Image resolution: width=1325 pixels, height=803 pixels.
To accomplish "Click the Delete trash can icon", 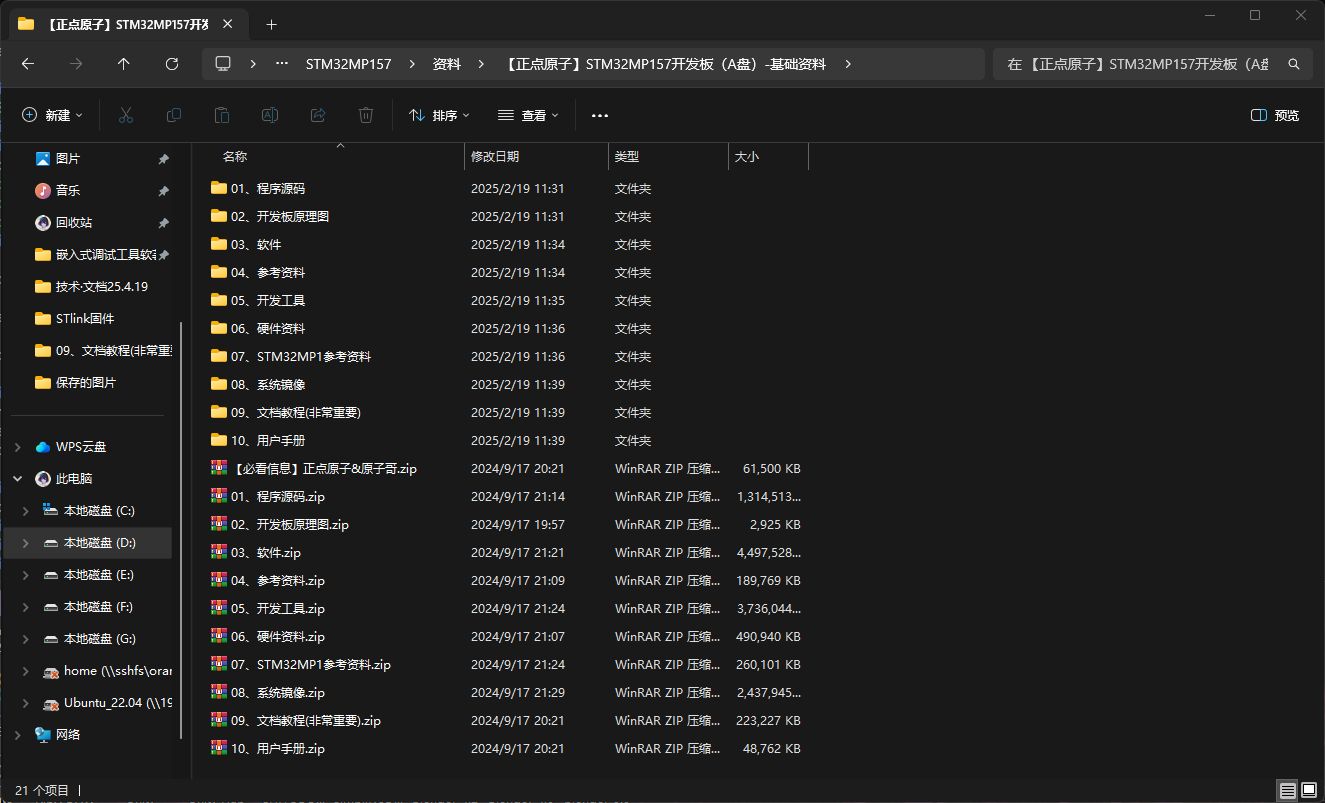I will click(366, 115).
